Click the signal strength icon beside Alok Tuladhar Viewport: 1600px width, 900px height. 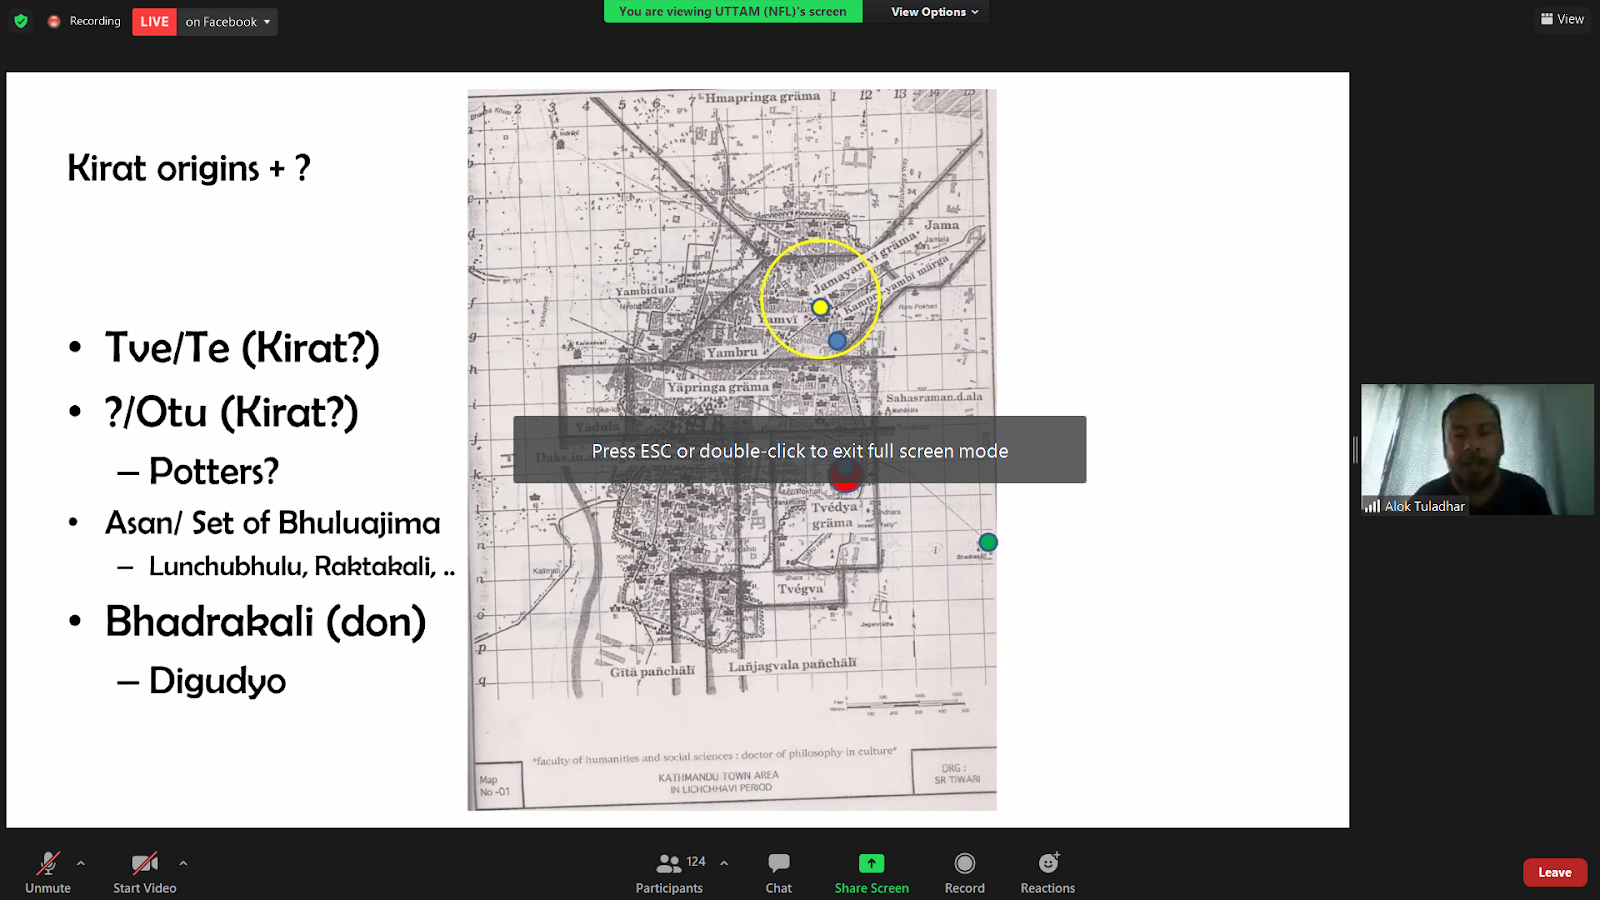[1372, 506]
